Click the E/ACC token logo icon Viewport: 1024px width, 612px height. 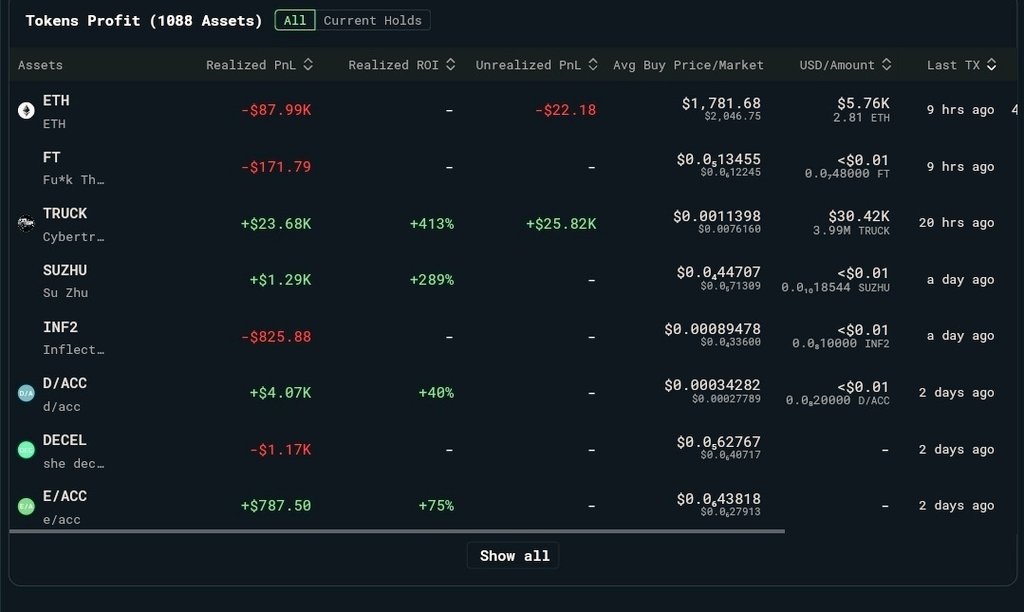[26, 506]
